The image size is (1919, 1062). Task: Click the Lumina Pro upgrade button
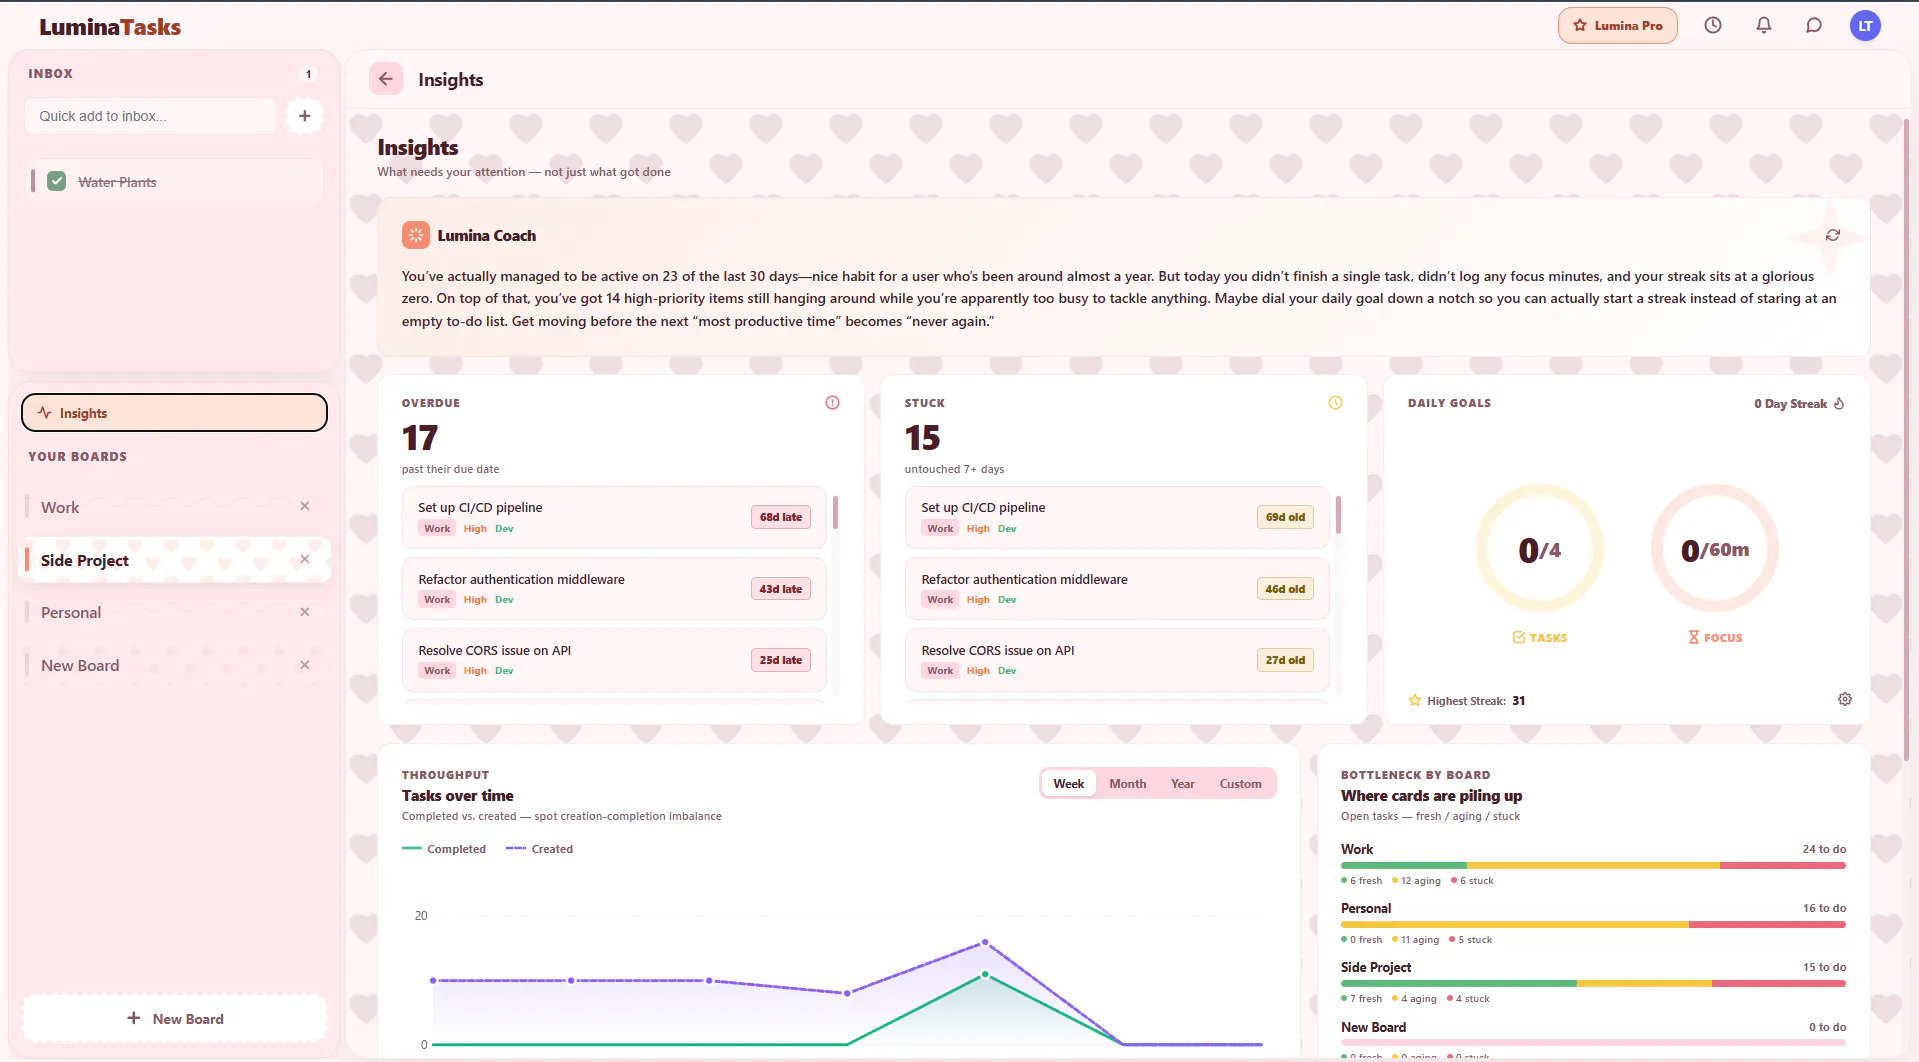[x=1617, y=26]
